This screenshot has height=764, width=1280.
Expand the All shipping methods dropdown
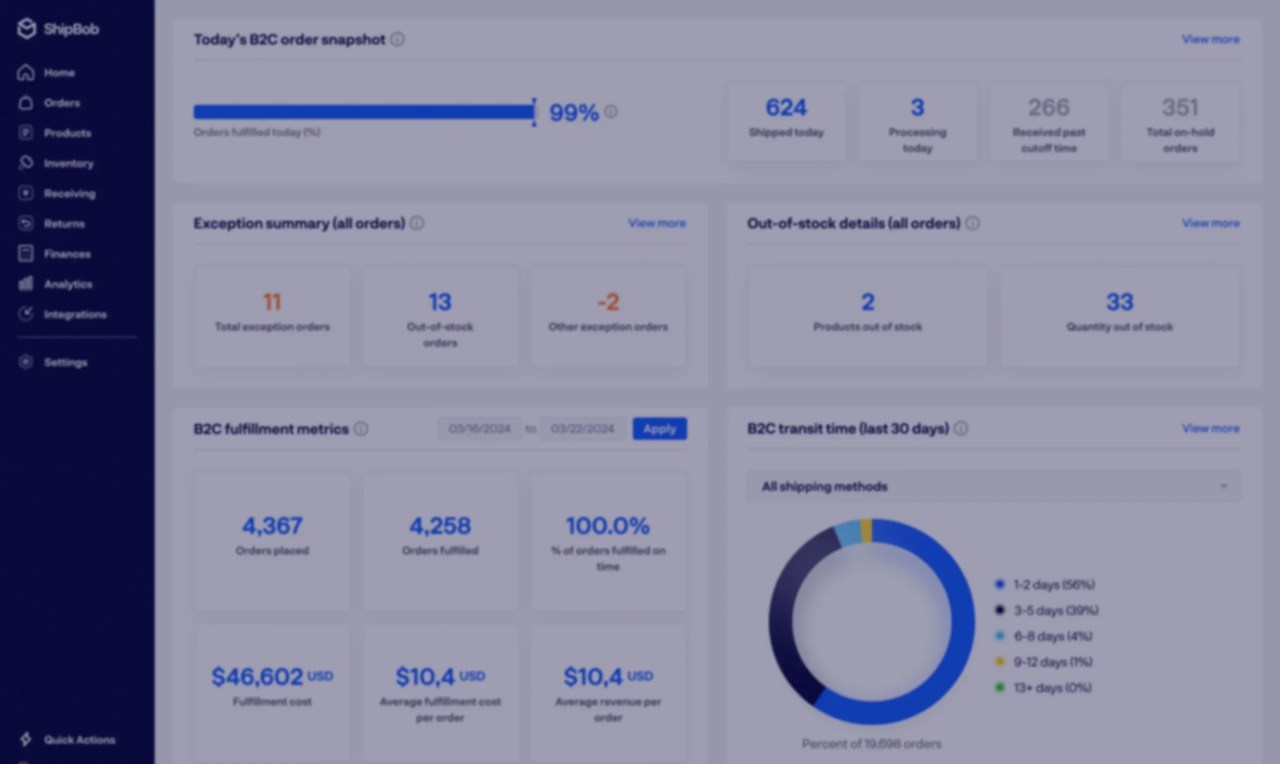994,487
